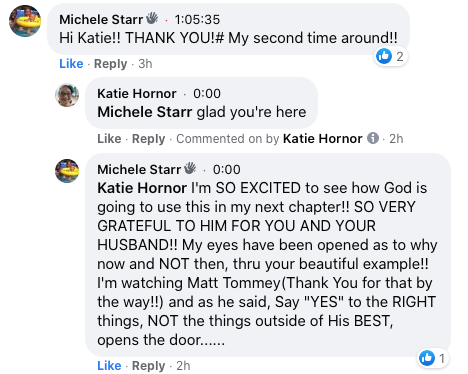Like Katie Hornor's 'glad you're here' reply
The width and height of the screenshot is (468, 374).
click(109, 139)
